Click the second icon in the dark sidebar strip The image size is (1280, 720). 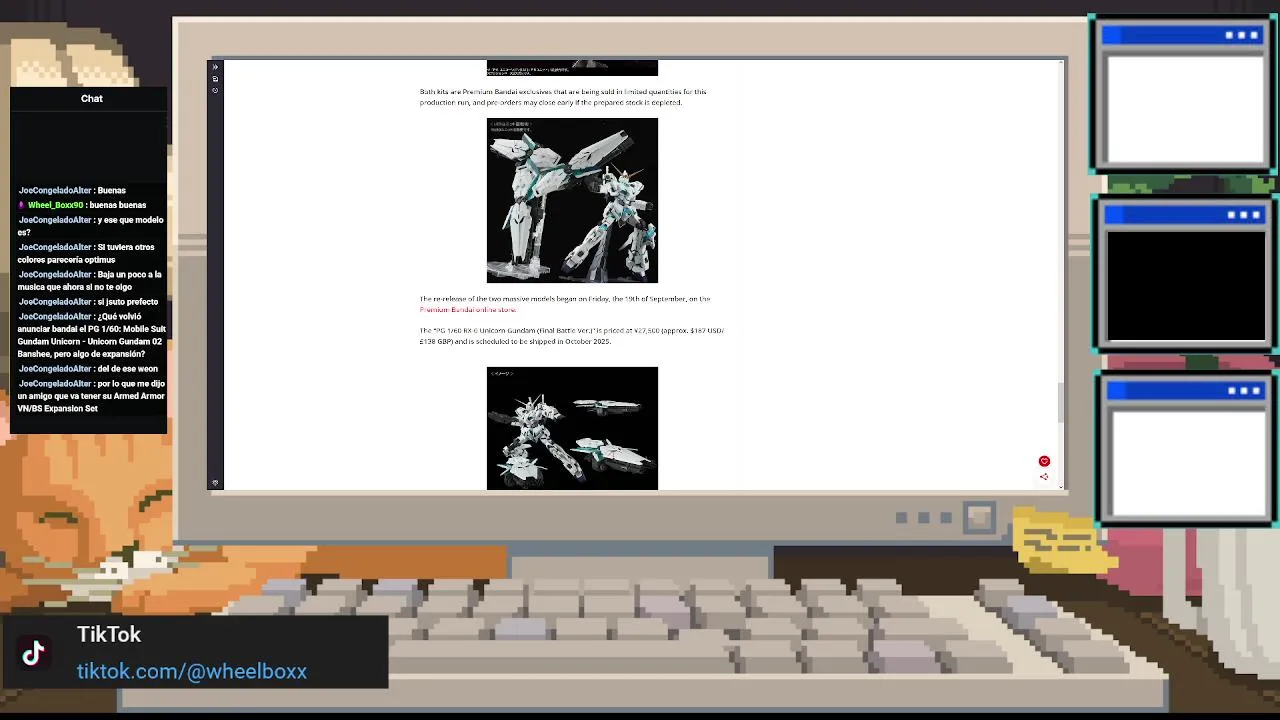[215, 79]
